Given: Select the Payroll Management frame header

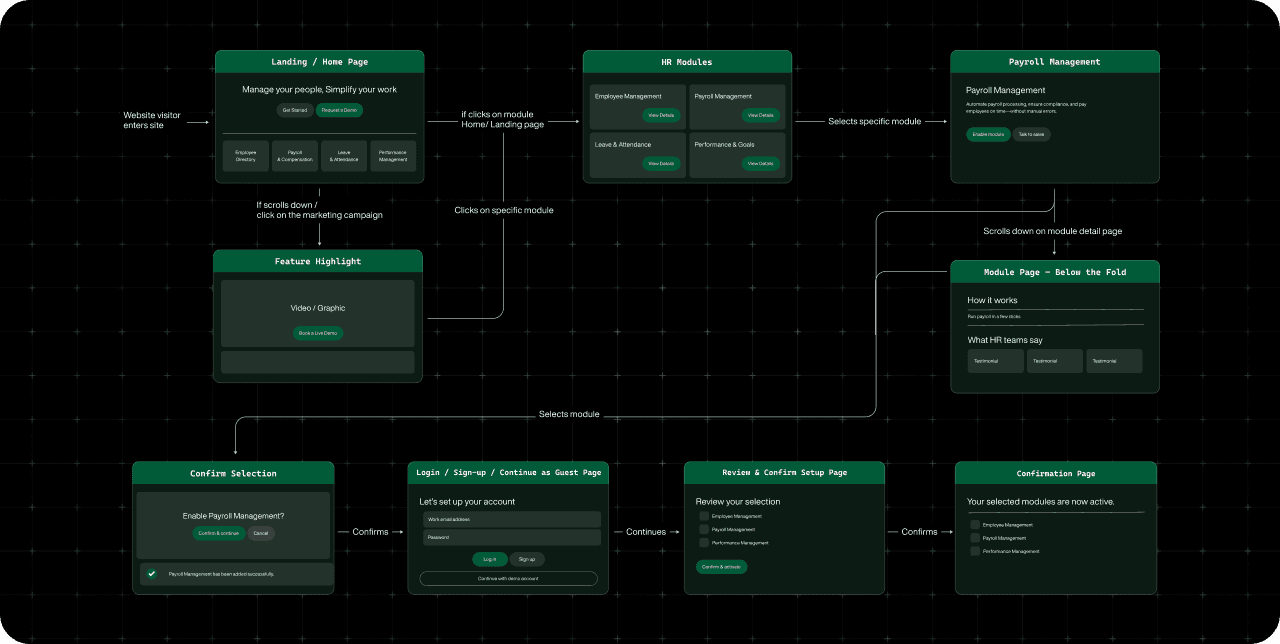Looking at the screenshot, I should point(1055,62).
